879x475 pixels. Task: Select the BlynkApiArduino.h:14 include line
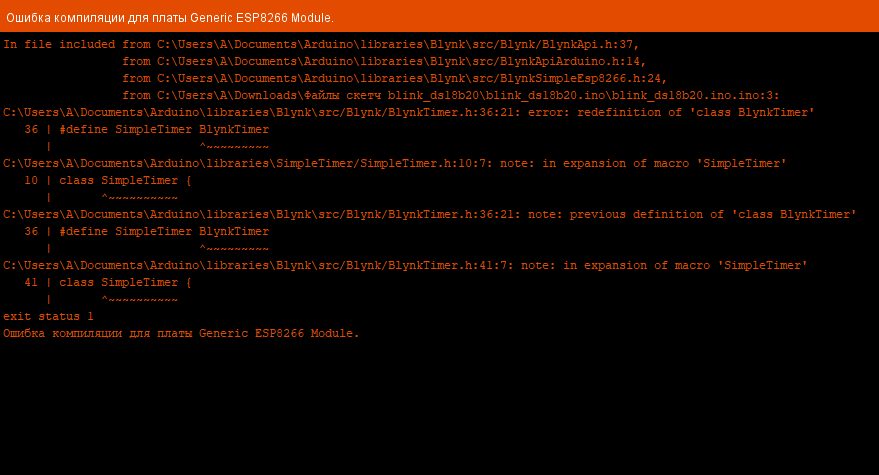coord(384,62)
